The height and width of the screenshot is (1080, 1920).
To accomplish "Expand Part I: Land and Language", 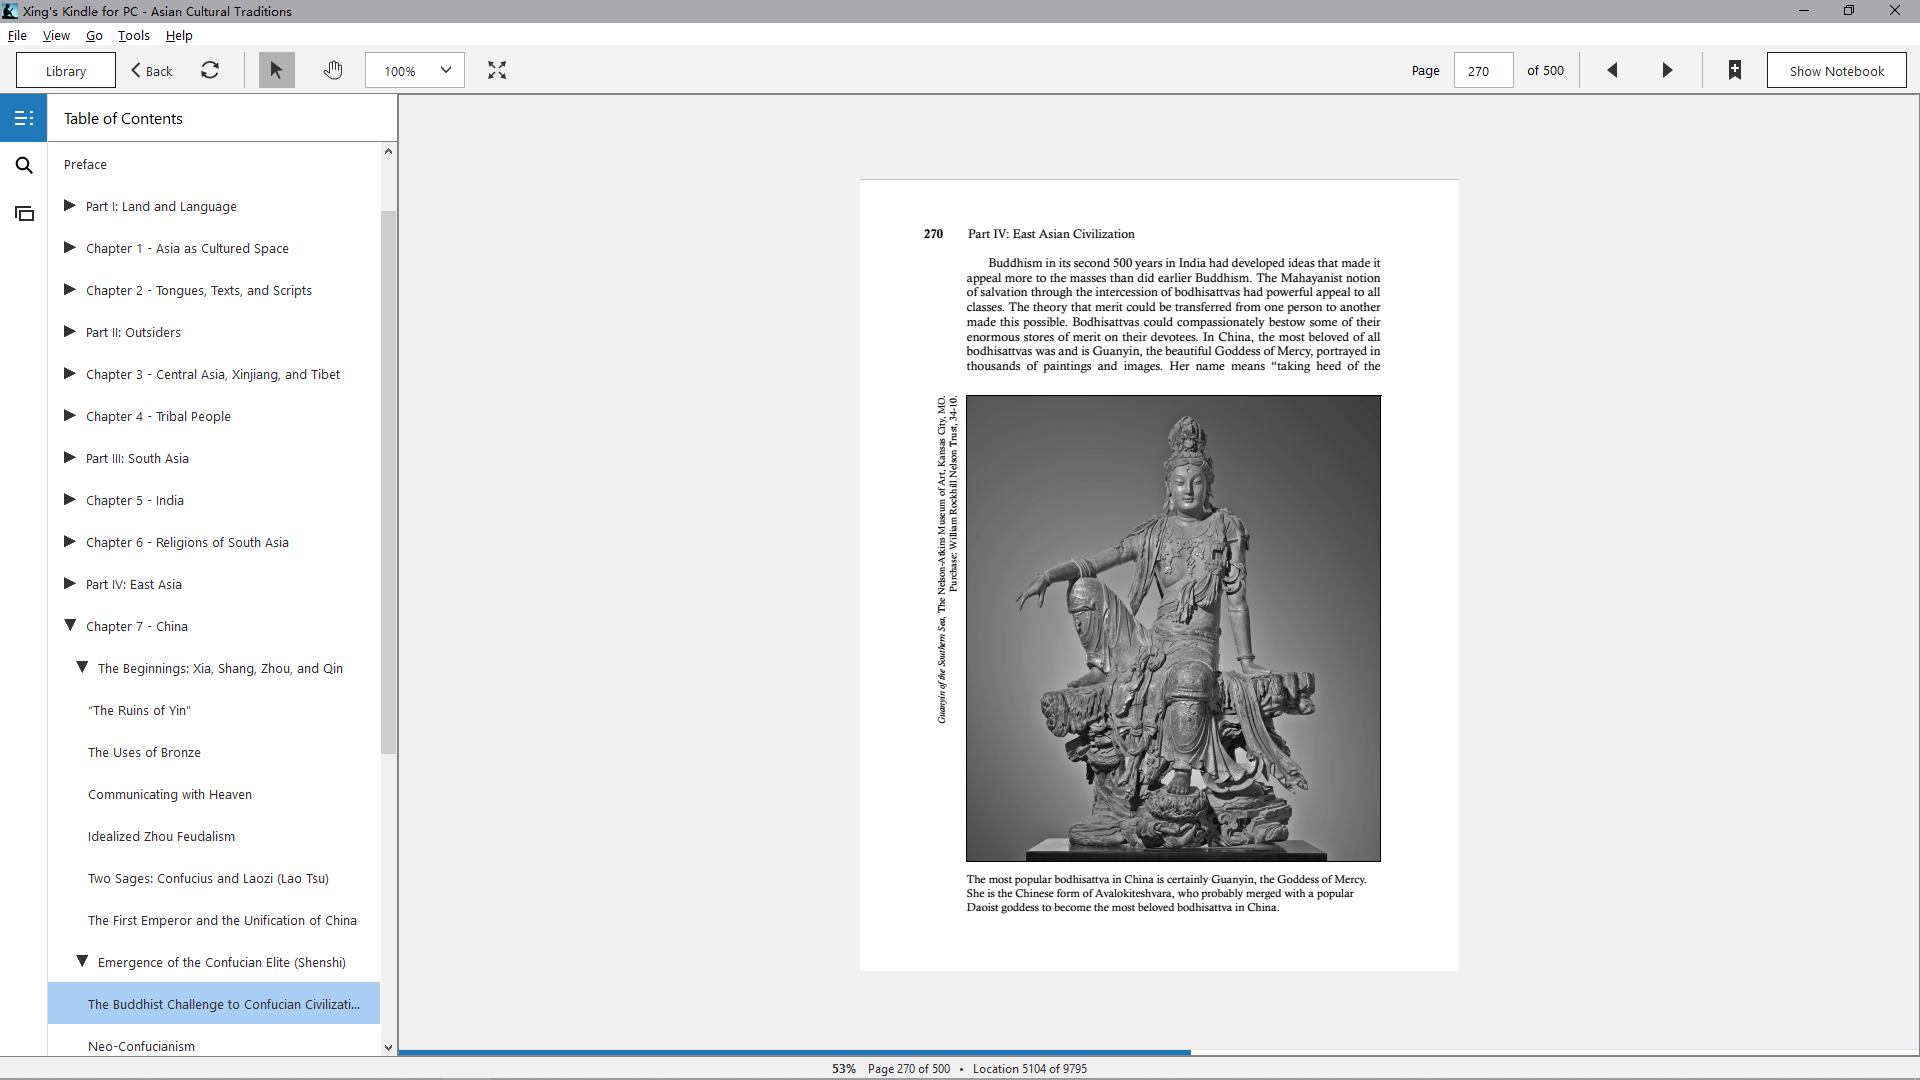I will (x=70, y=206).
